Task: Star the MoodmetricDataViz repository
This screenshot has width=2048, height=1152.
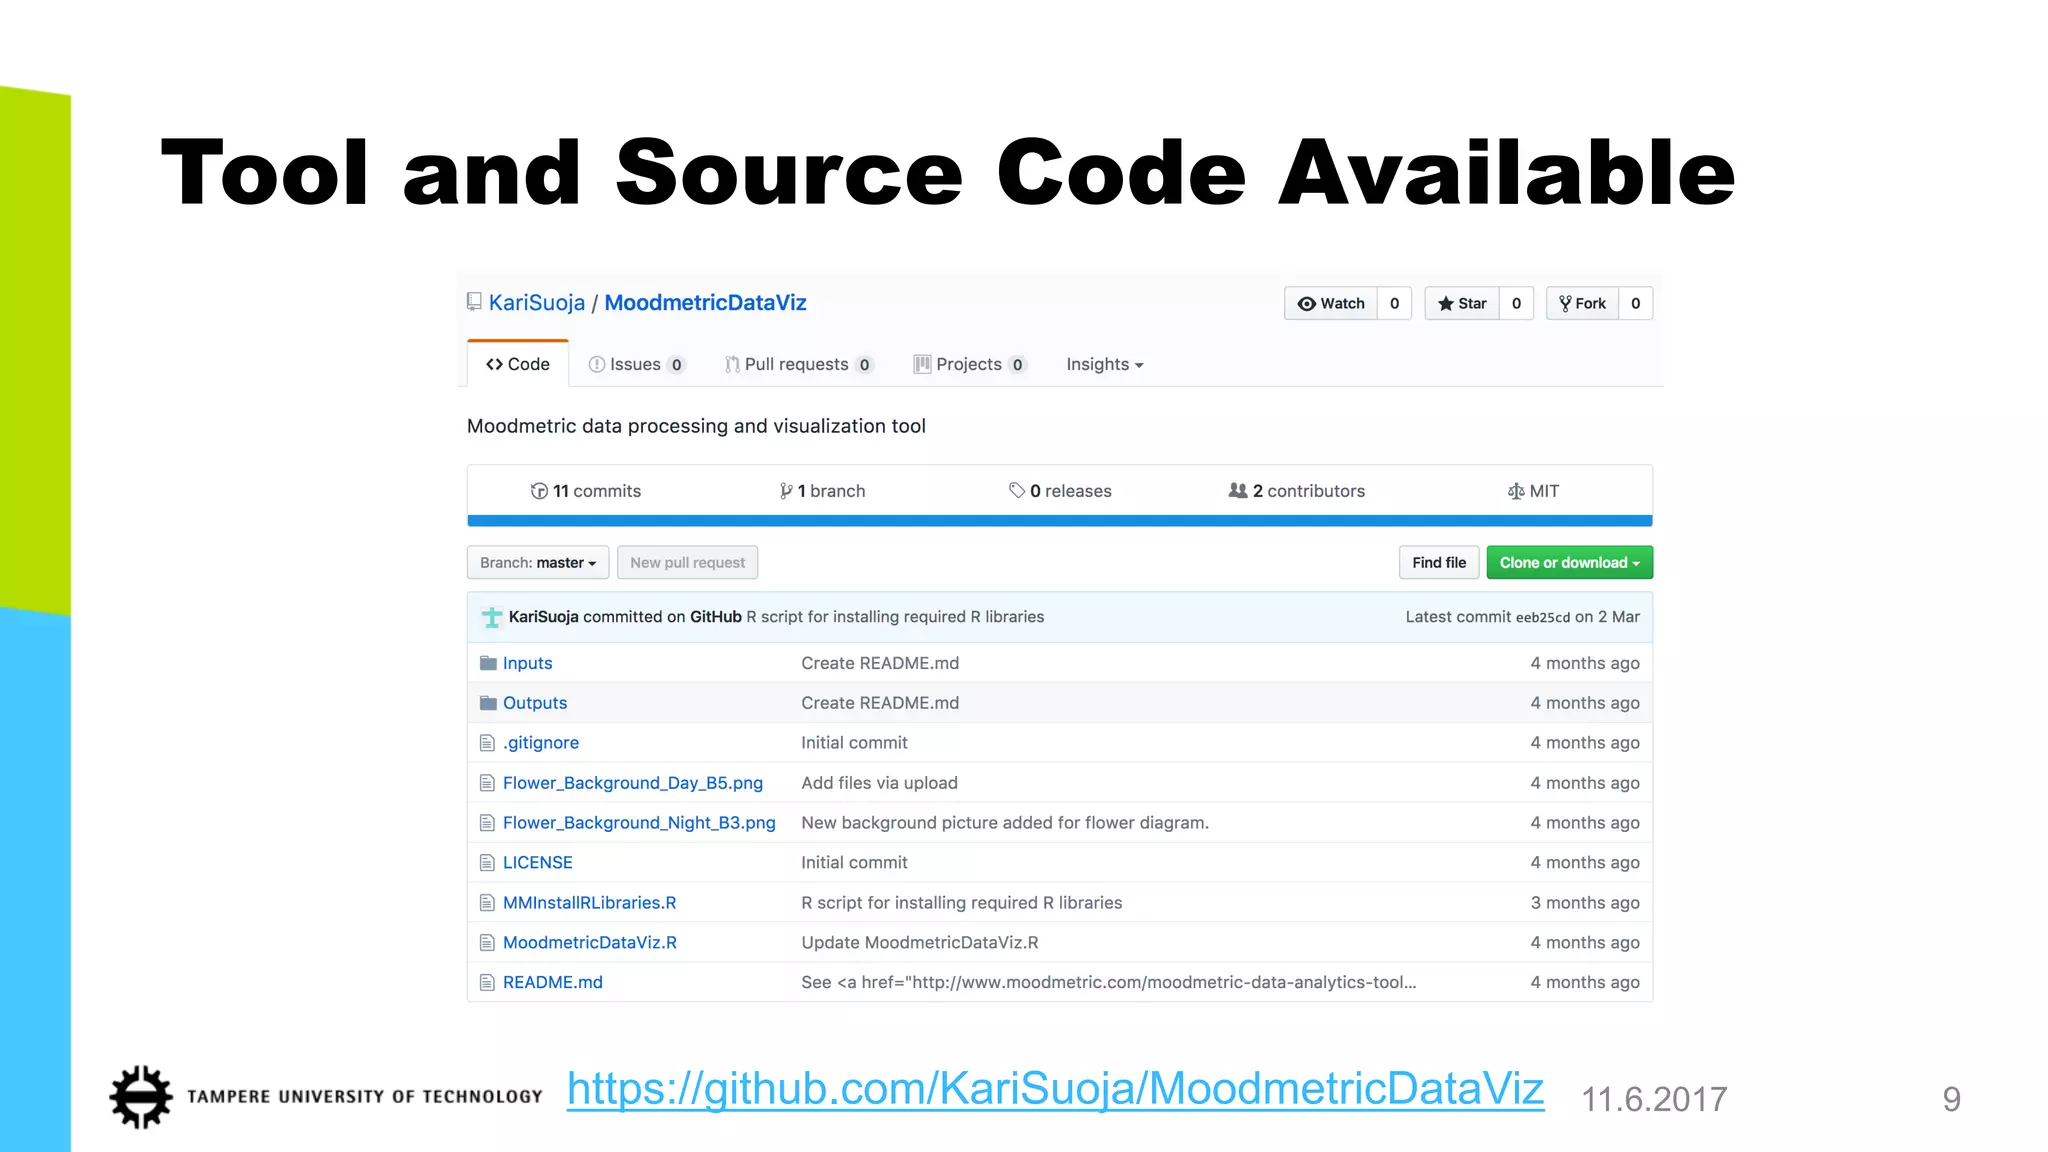Action: point(1462,304)
